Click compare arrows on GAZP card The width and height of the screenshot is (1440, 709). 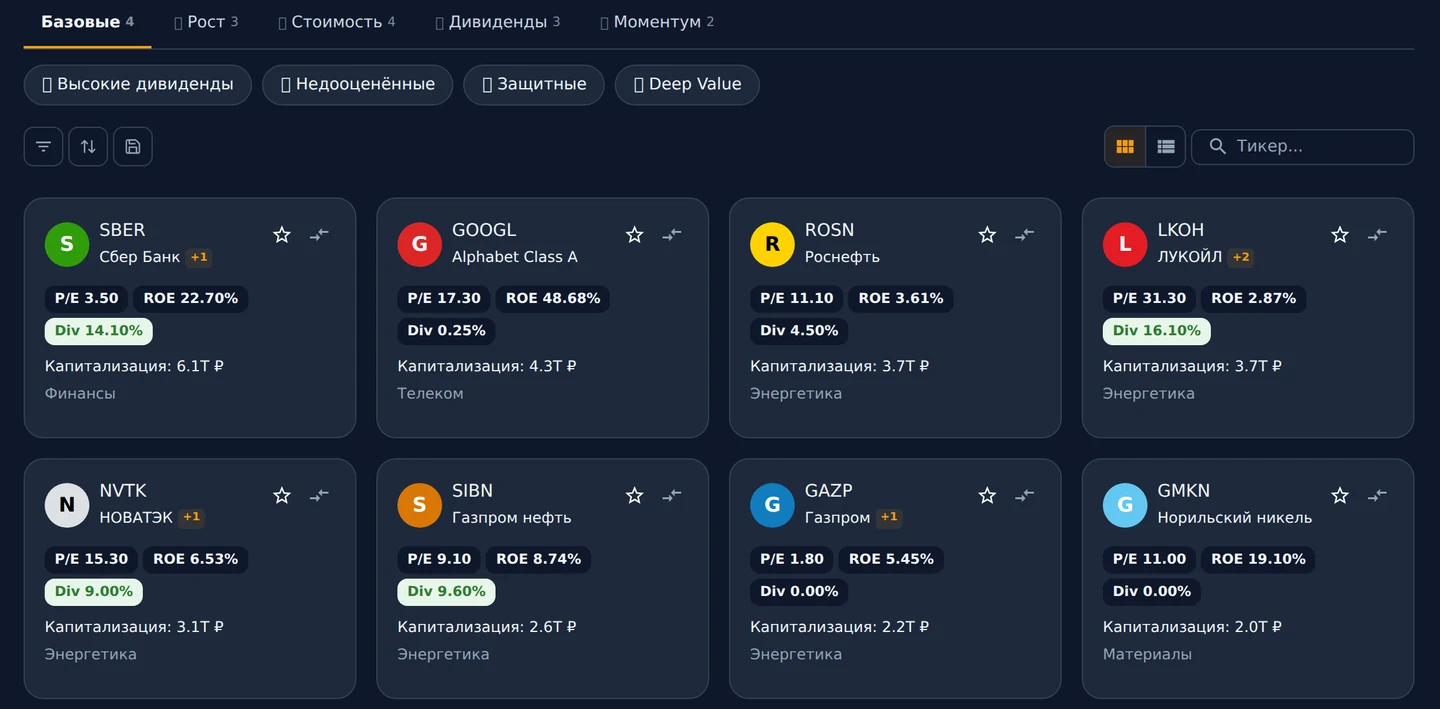1025,496
